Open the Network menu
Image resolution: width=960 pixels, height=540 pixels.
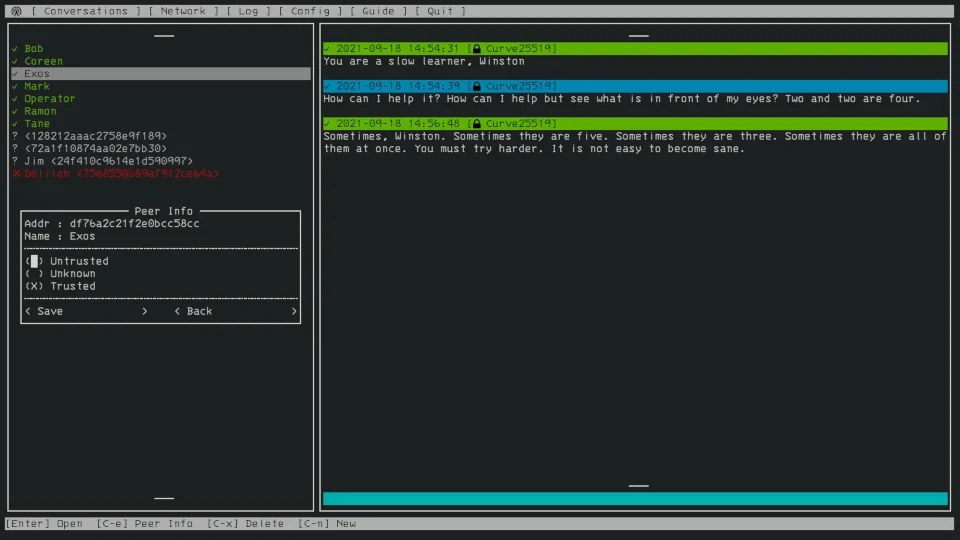tap(183, 11)
